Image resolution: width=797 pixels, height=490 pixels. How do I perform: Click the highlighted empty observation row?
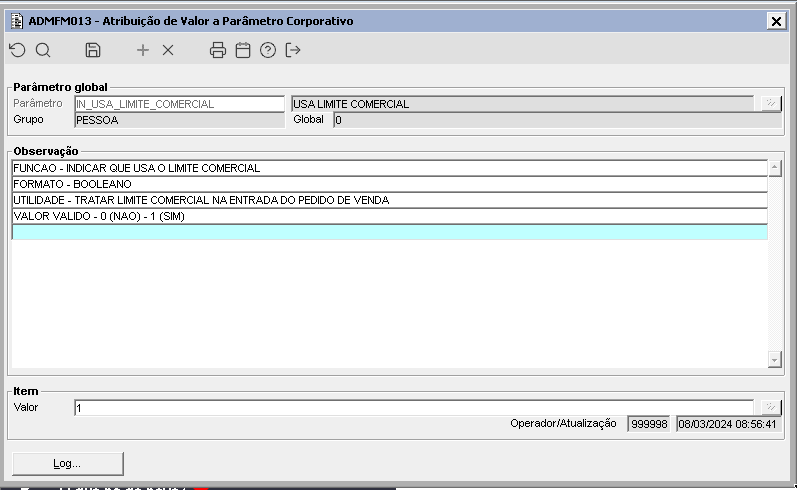[x=389, y=232]
